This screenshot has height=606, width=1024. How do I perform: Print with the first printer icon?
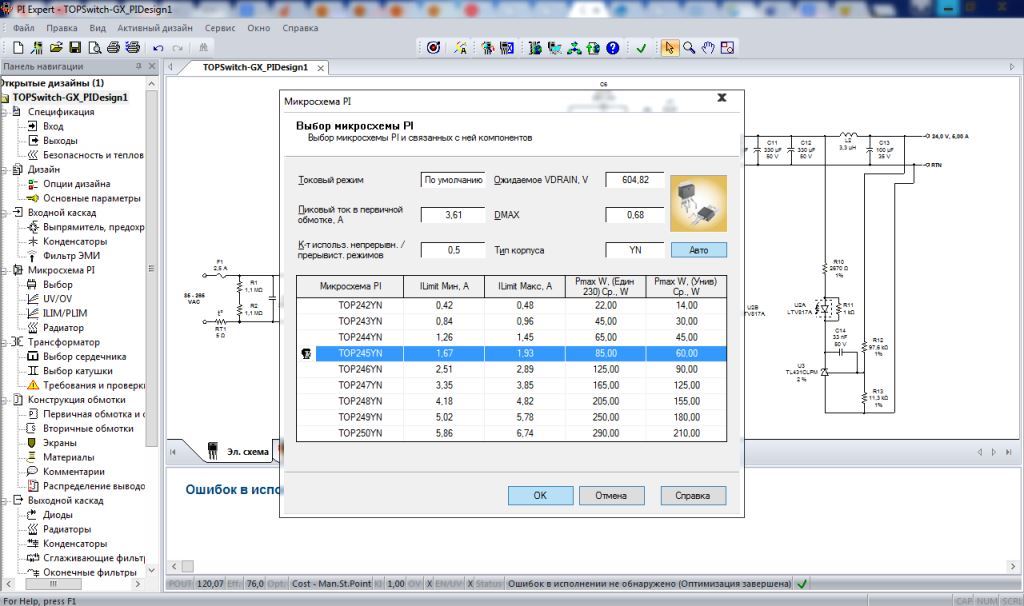pos(114,48)
